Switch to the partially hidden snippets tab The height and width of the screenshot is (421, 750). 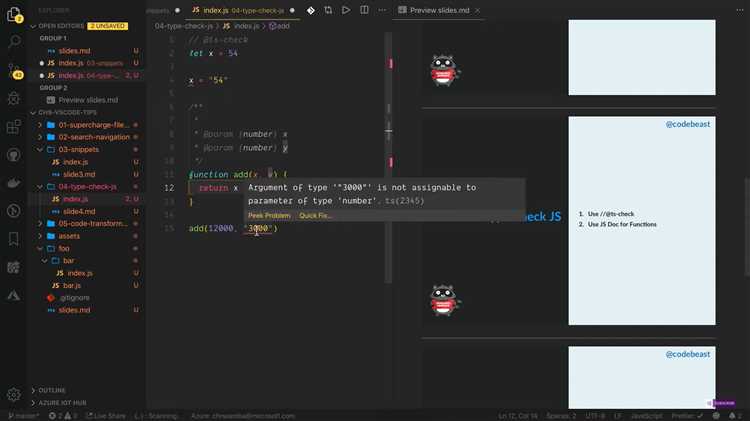pos(163,10)
